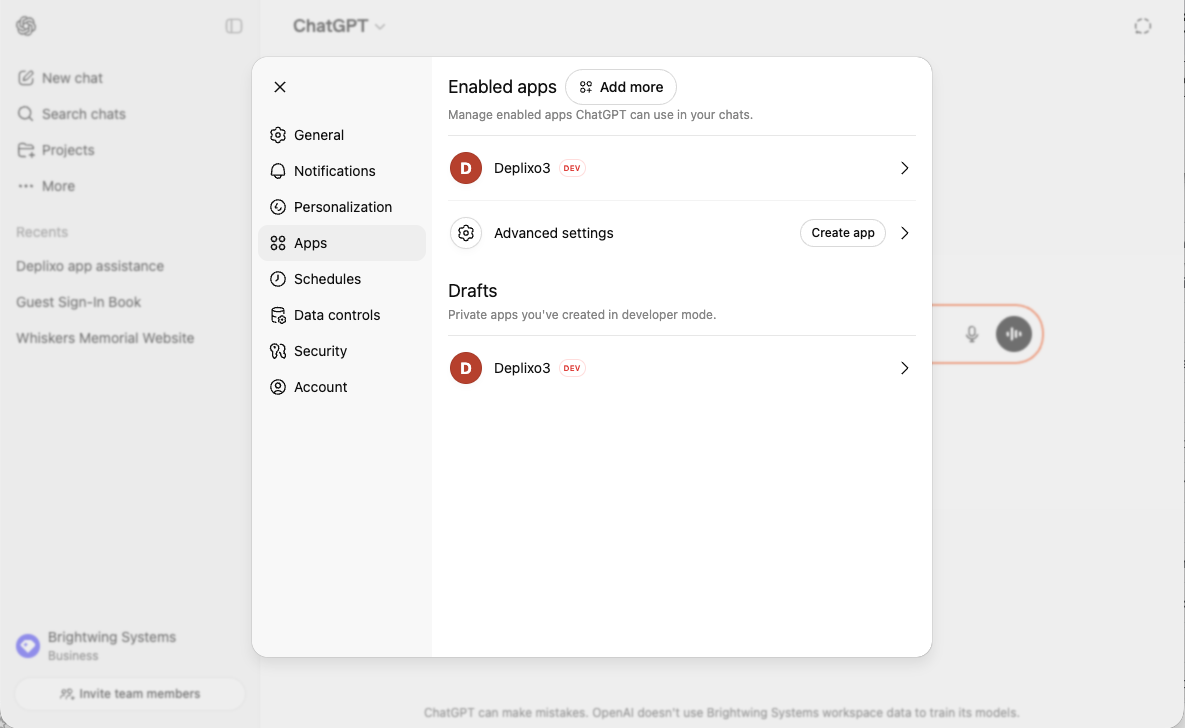Click DEV badge on draft Deplixo3
This screenshot has height=728, width=1185.
(x=572, y=368)
